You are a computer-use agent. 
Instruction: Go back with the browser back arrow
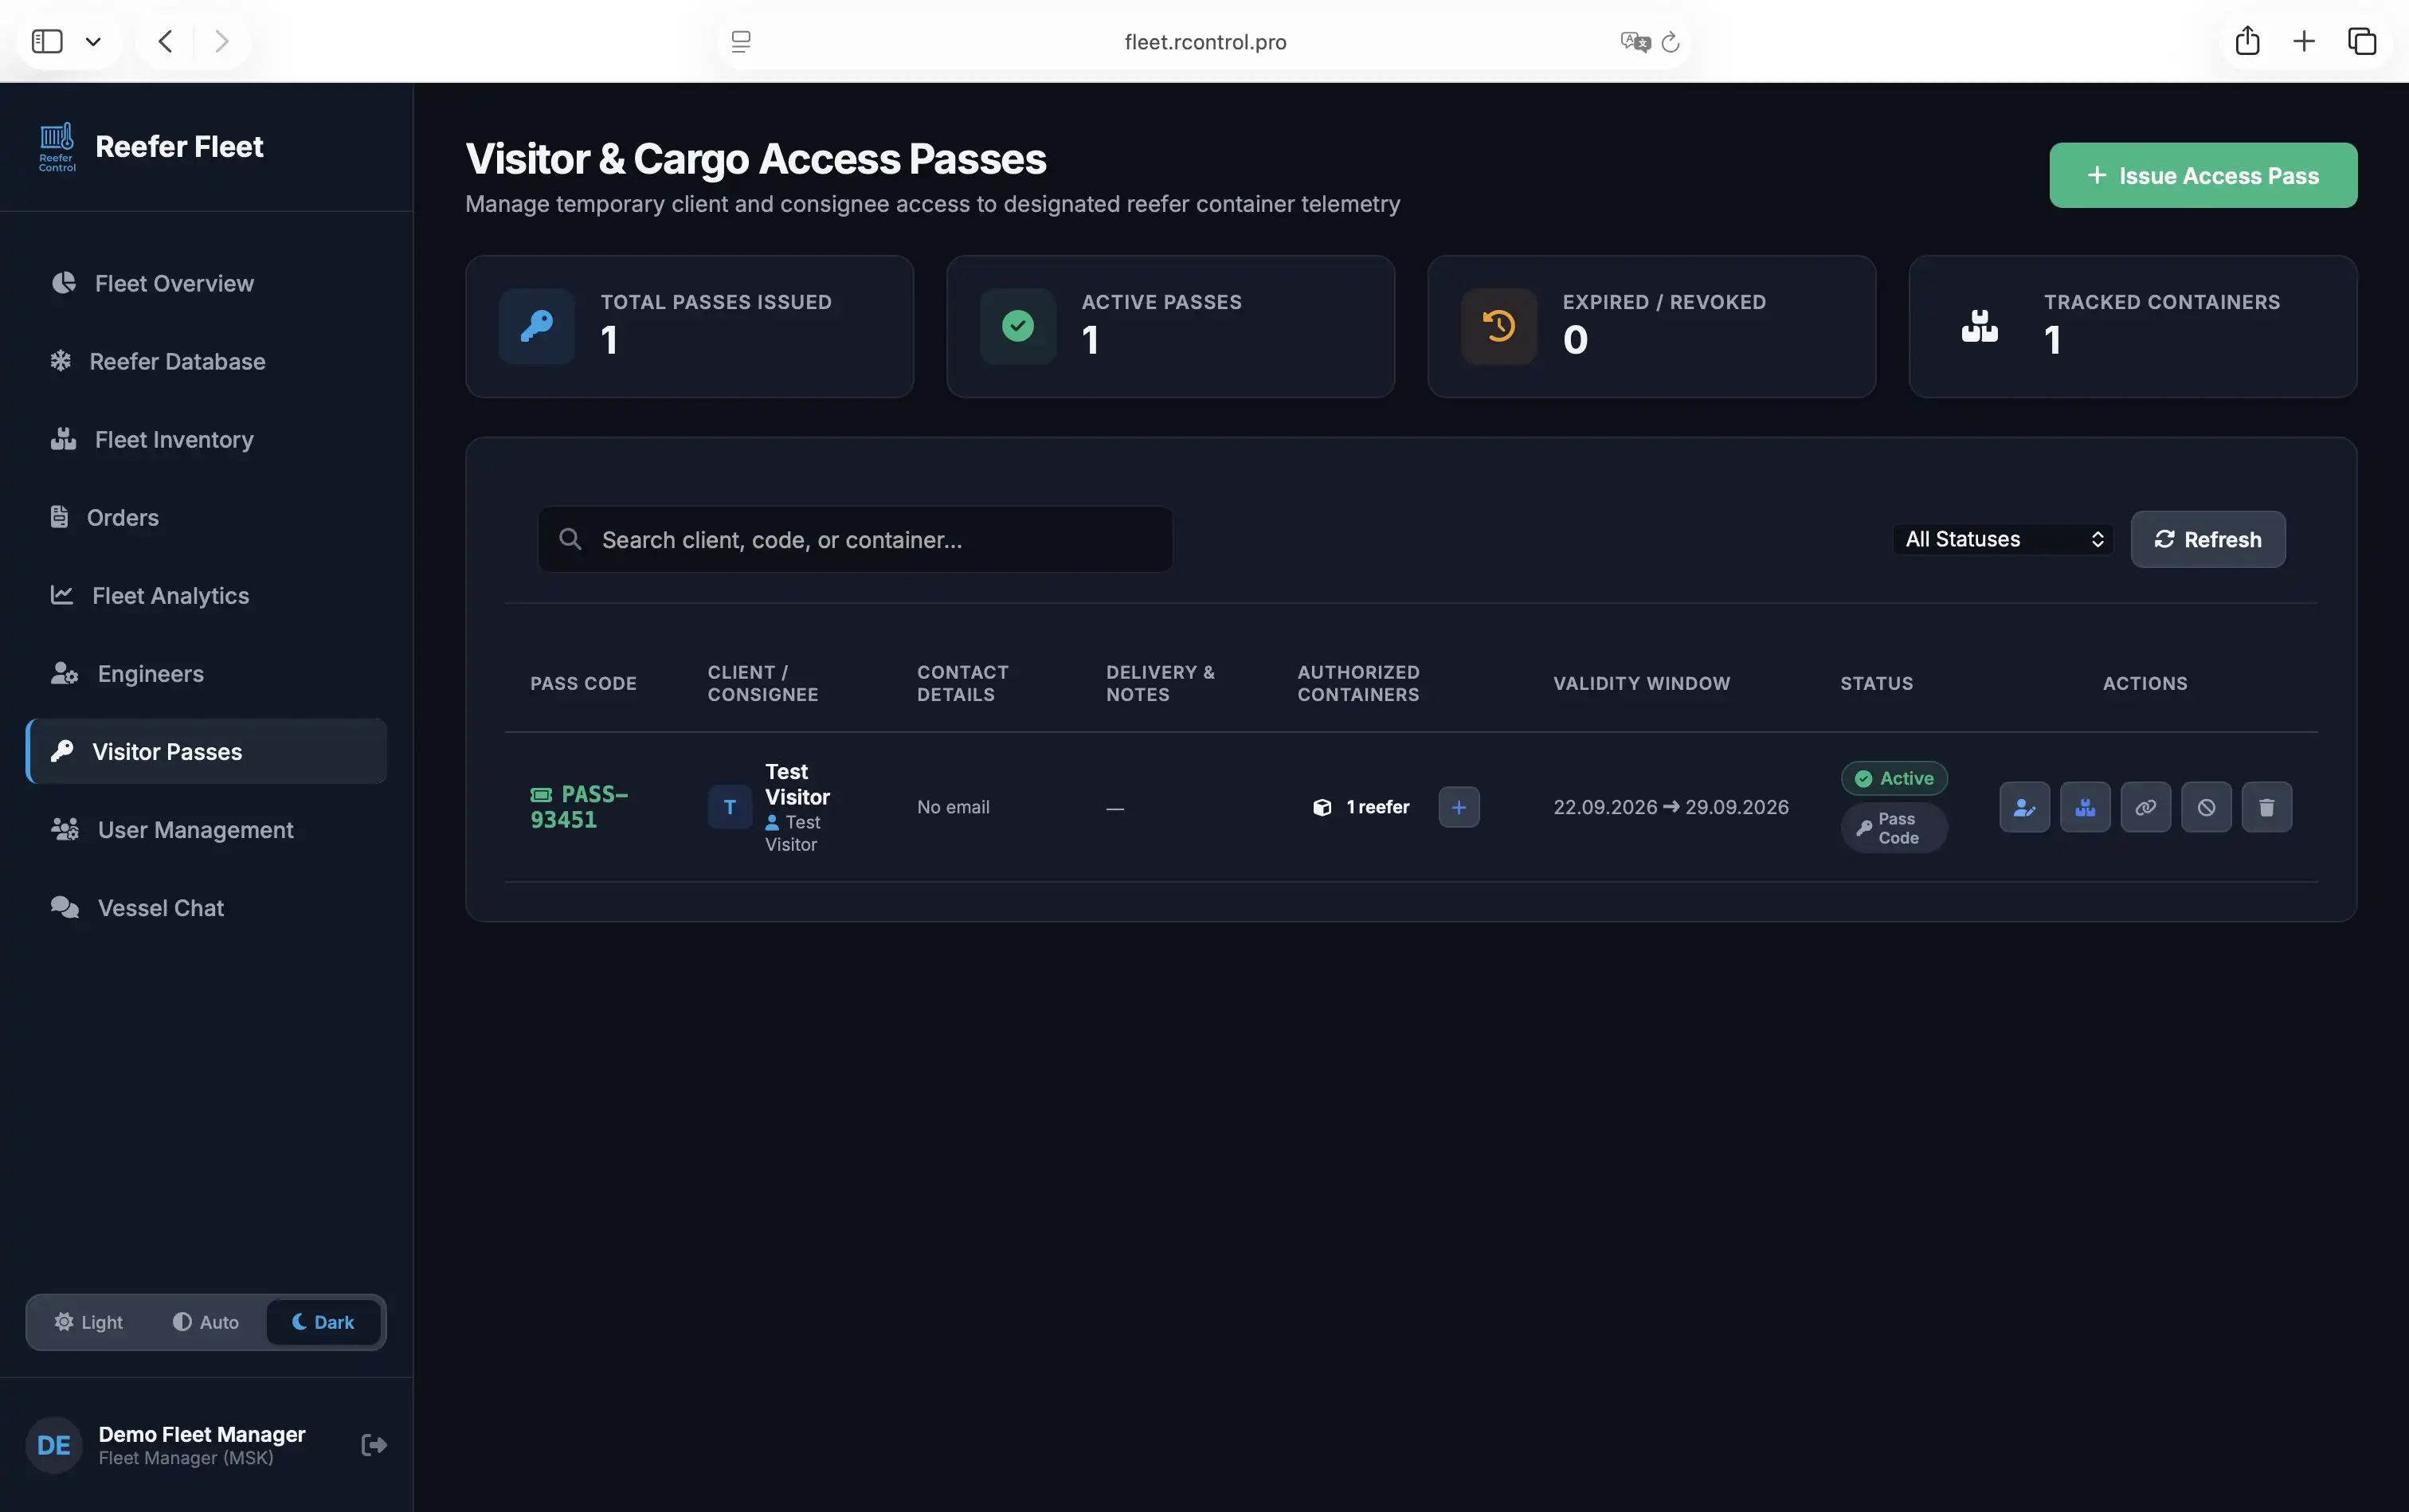(166, 41)
